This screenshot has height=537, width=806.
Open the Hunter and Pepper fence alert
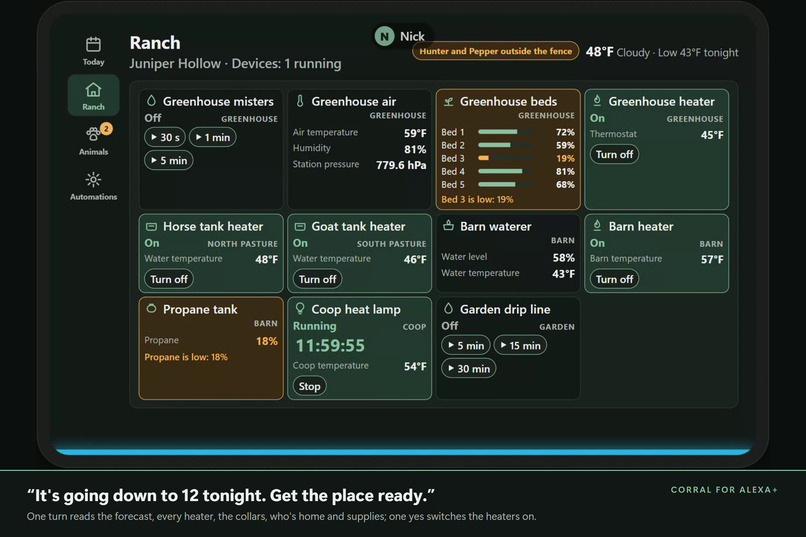pos(496,51)
